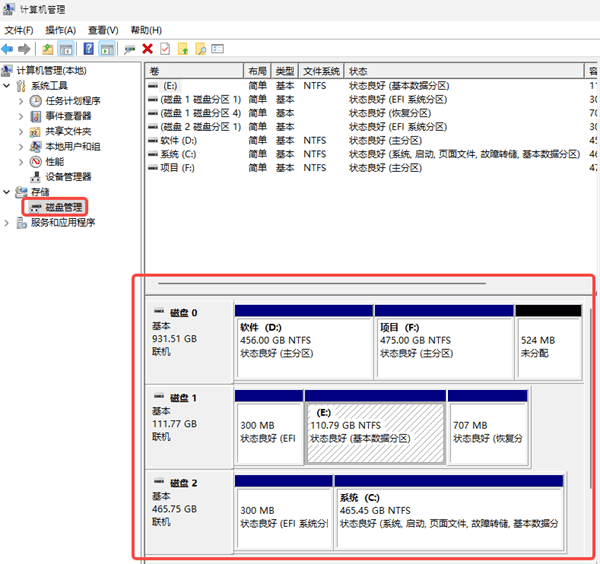The image size is (600, 564).
Task: Open the 操作(A) menu
Action: click(x=60, y=30)
